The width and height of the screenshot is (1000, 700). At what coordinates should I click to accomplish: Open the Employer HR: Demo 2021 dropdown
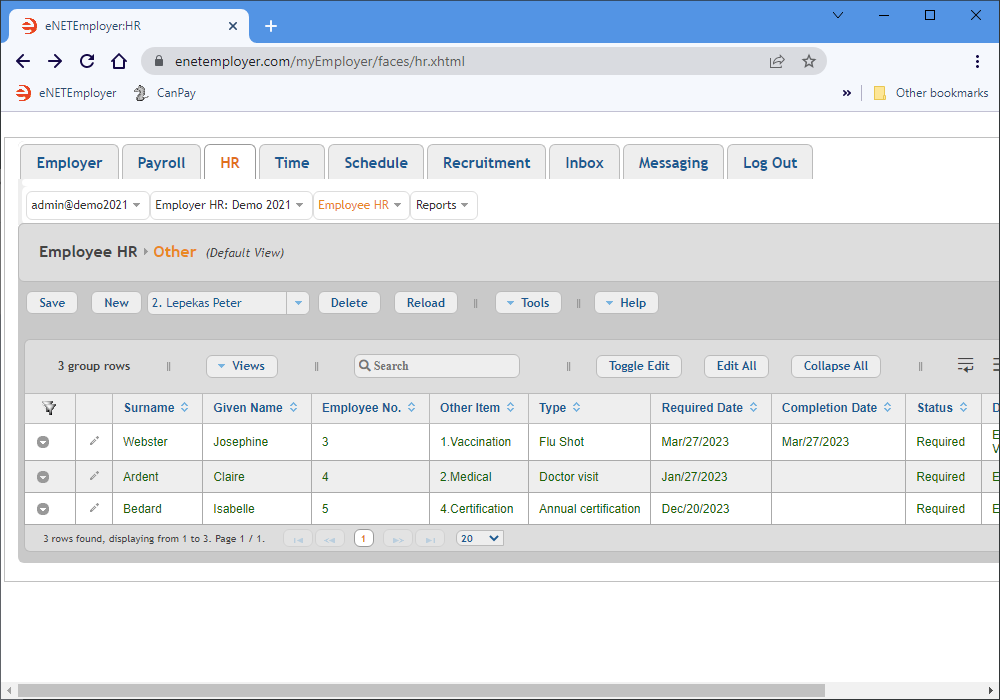(x=230, y=205)
